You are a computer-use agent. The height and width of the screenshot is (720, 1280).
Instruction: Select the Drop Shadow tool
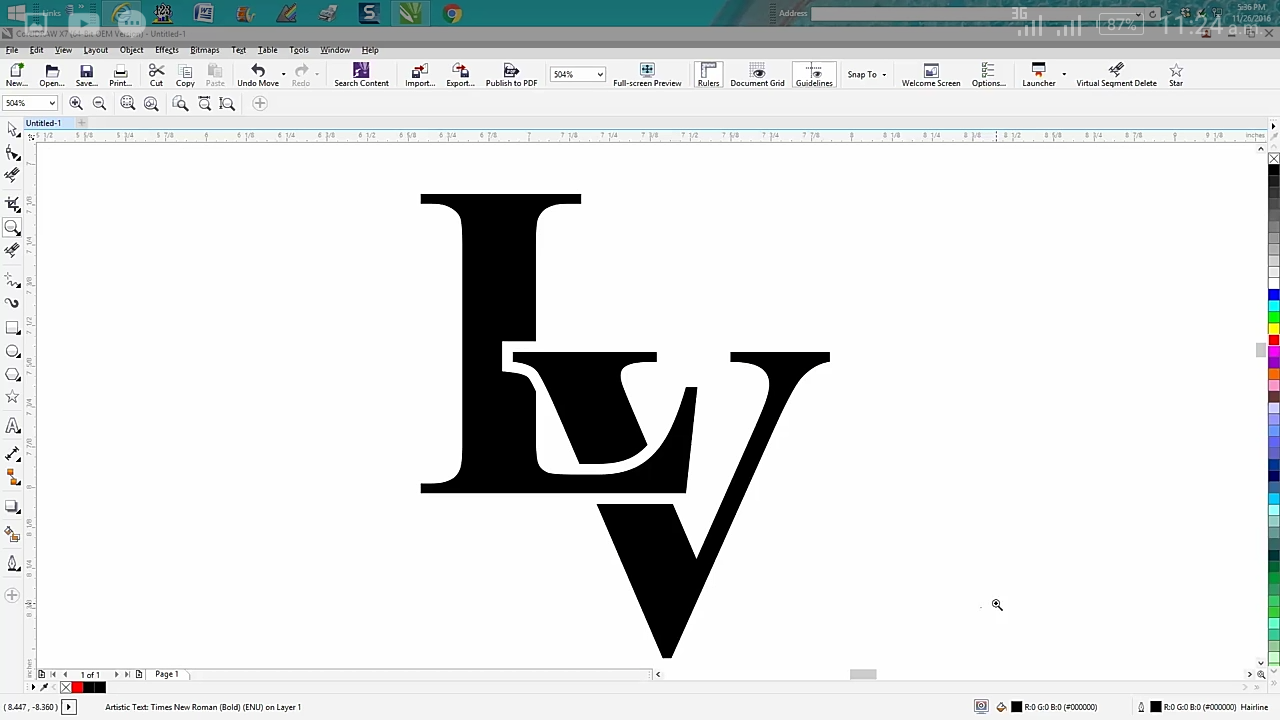point(12,507)
